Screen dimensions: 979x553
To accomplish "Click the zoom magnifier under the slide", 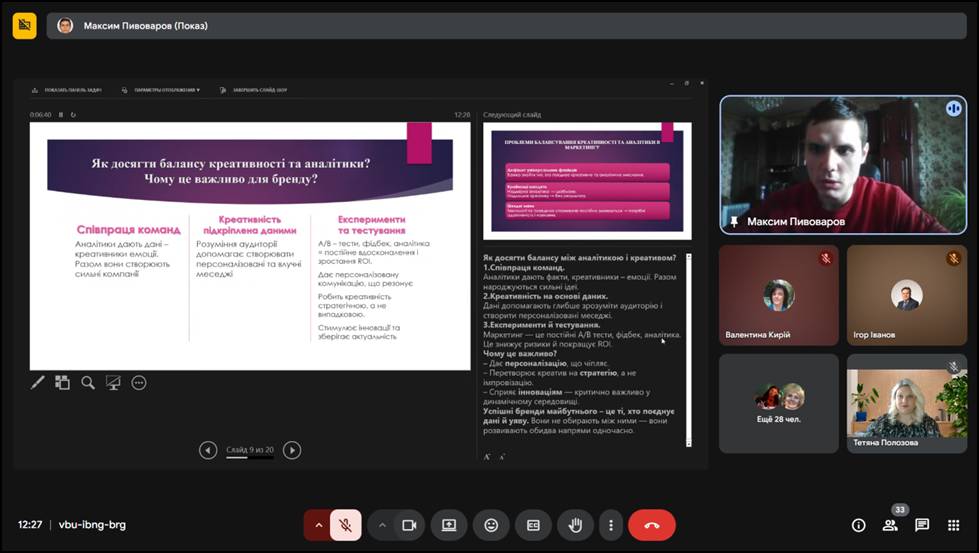I will point(88,382).
